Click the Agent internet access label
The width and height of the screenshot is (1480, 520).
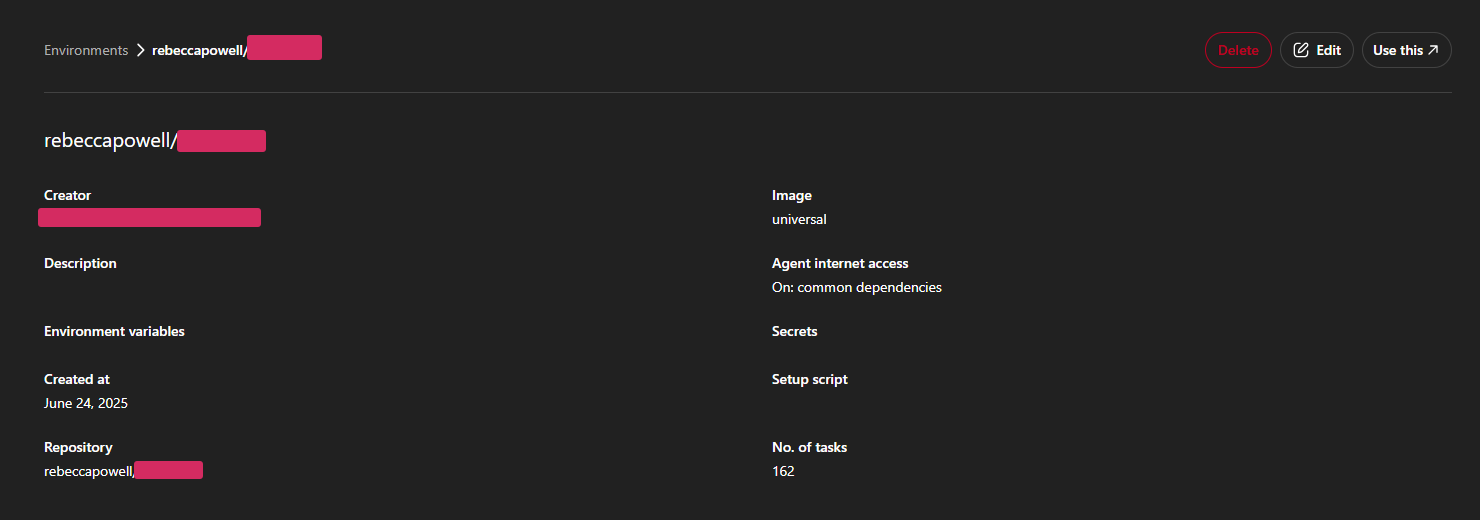(840, 263)
